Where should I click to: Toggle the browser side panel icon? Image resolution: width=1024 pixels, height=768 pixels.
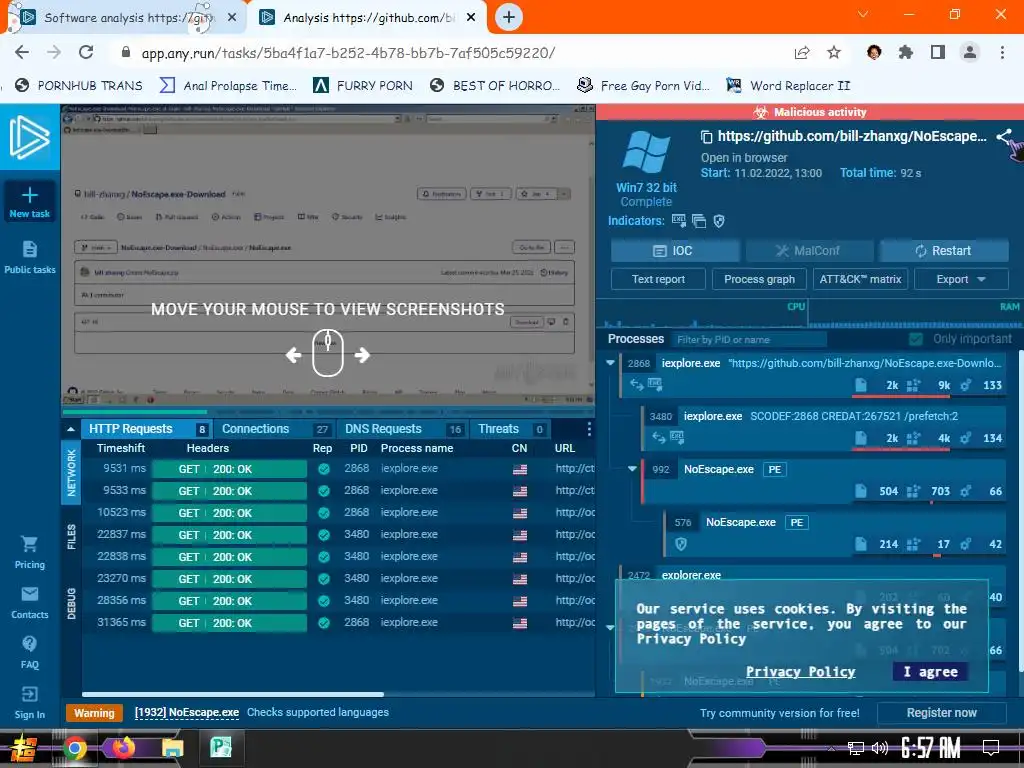click(938, 52)
